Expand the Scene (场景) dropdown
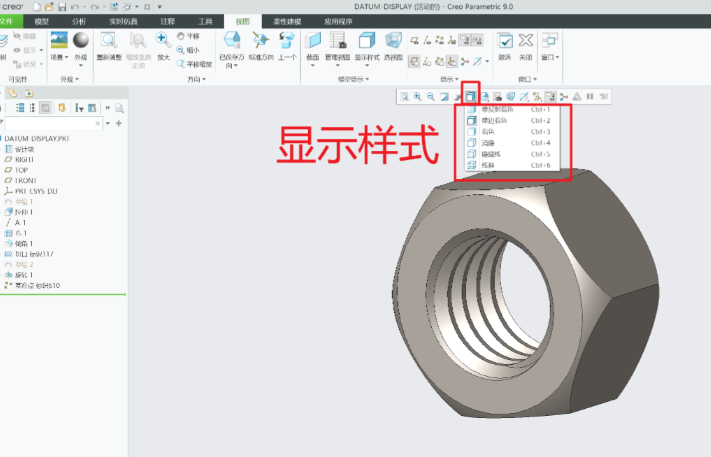The height and width of the screenshot is (457, 711). [x=58, y=58]
